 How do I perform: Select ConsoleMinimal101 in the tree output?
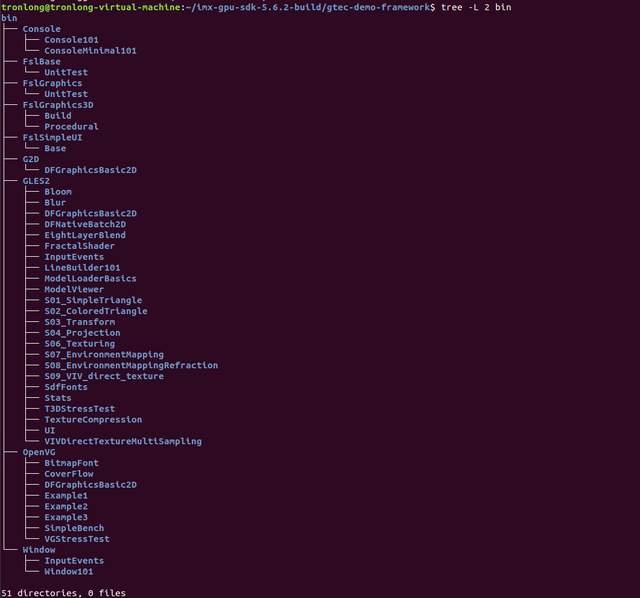90,50
